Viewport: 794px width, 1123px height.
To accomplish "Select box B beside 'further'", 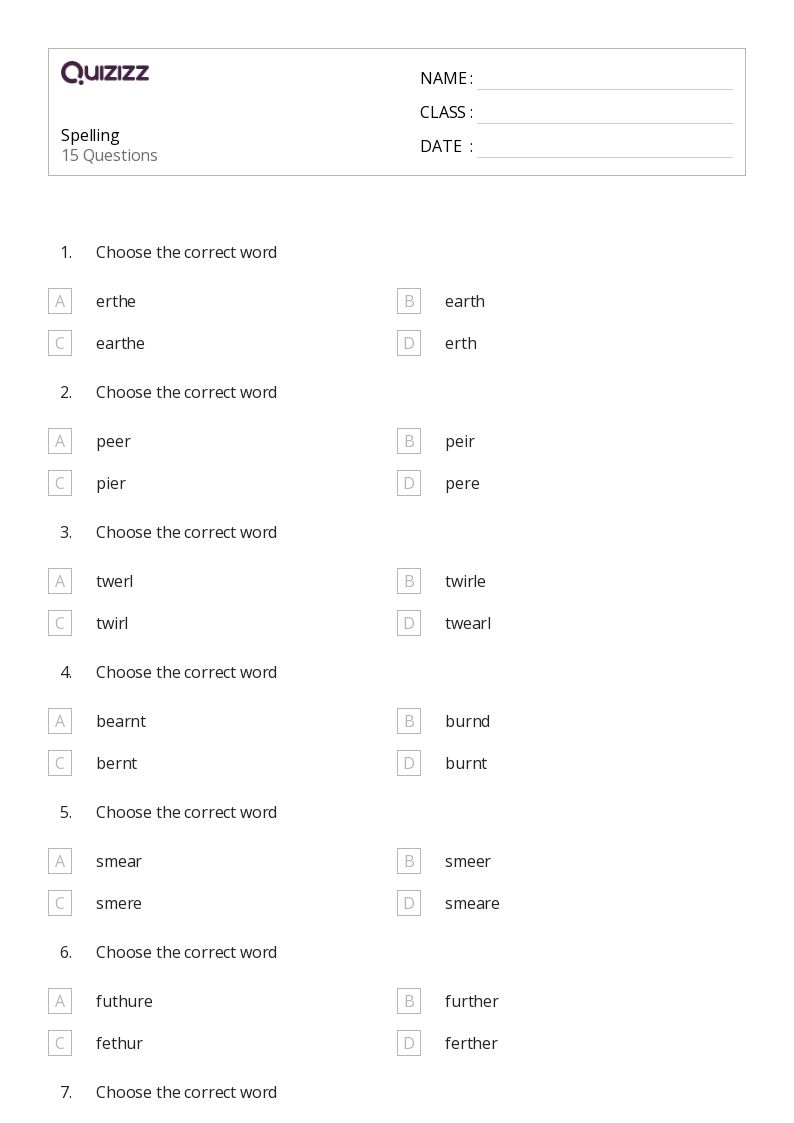I will [409, 1001].
